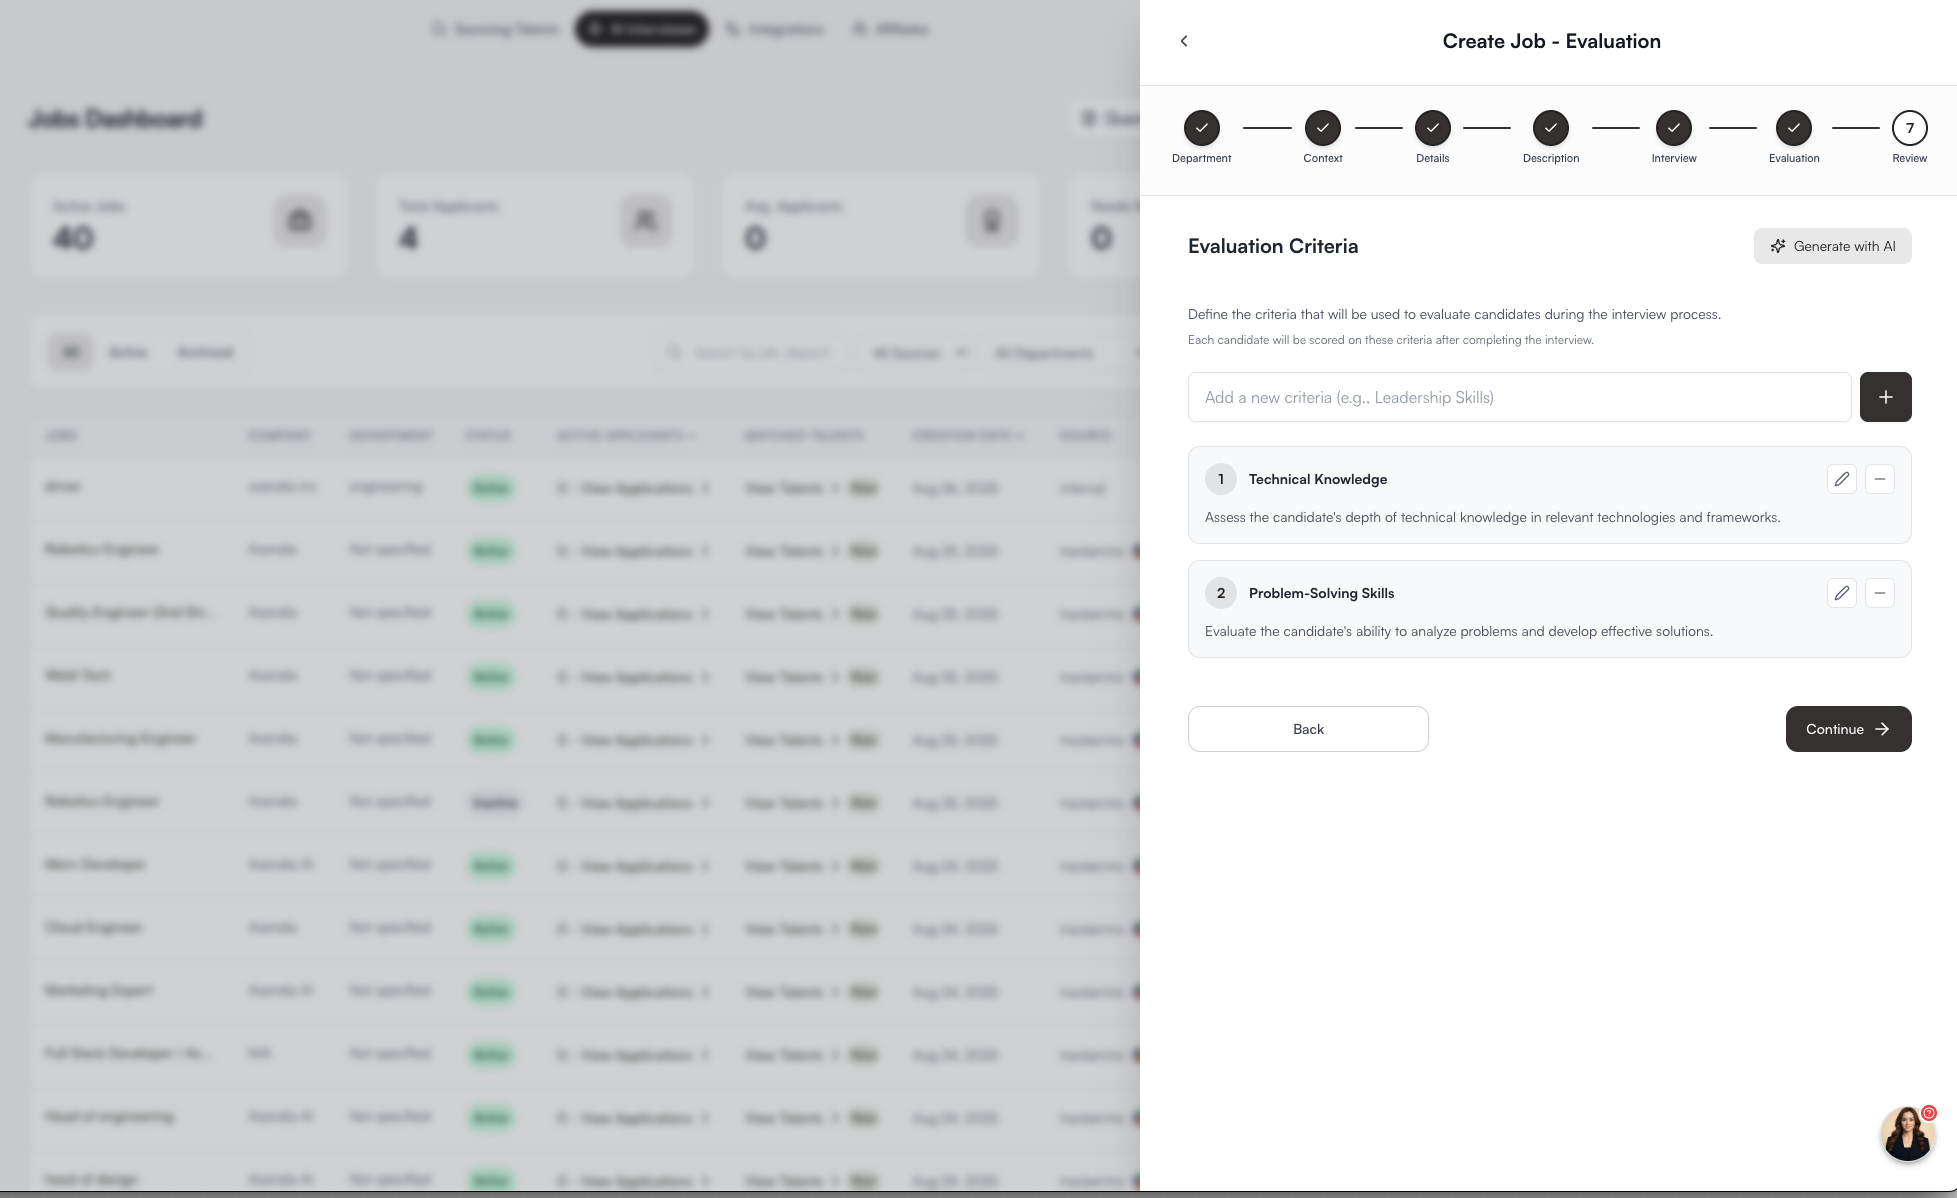Image resolution: width=1957 pixels, height=1198 pixels.
Task: Jump to the Context step
Action: click(1322, 128)
